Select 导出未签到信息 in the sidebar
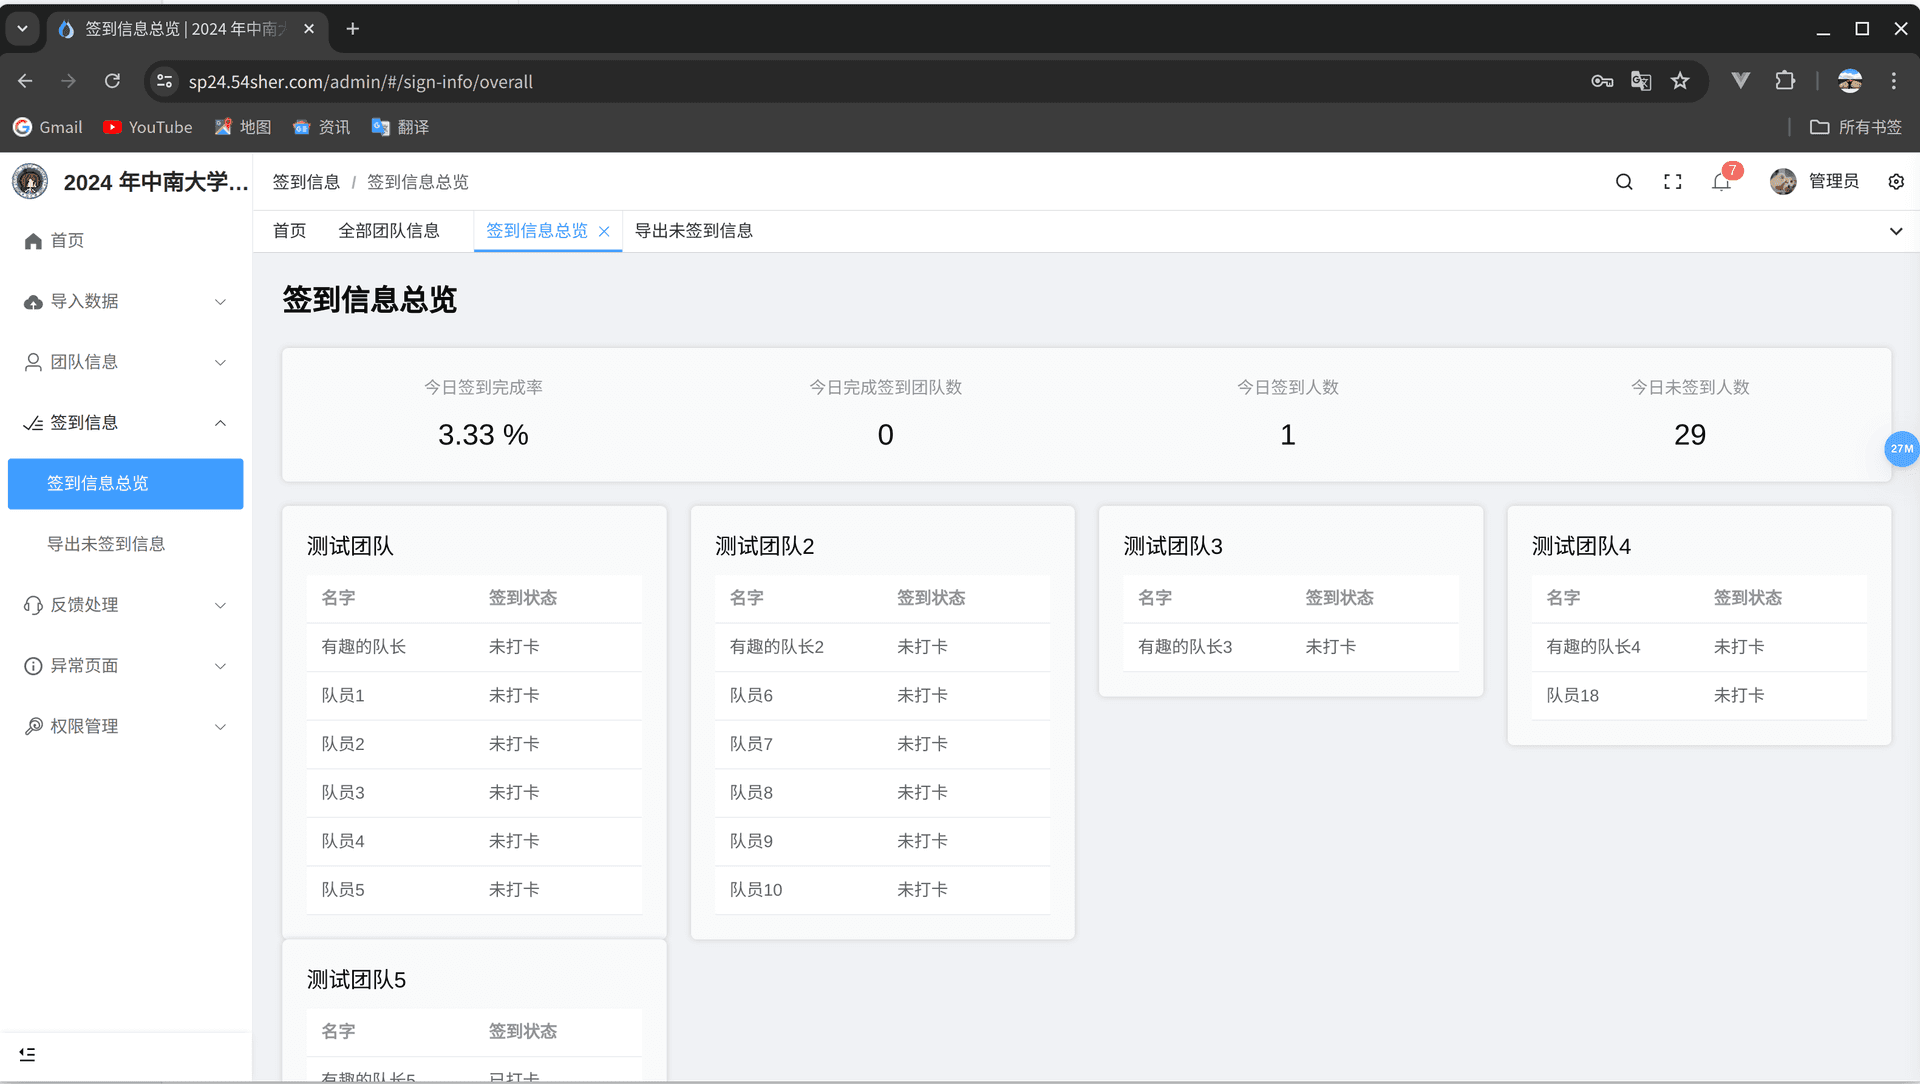1920x1084 pixels. click(126, 544)
